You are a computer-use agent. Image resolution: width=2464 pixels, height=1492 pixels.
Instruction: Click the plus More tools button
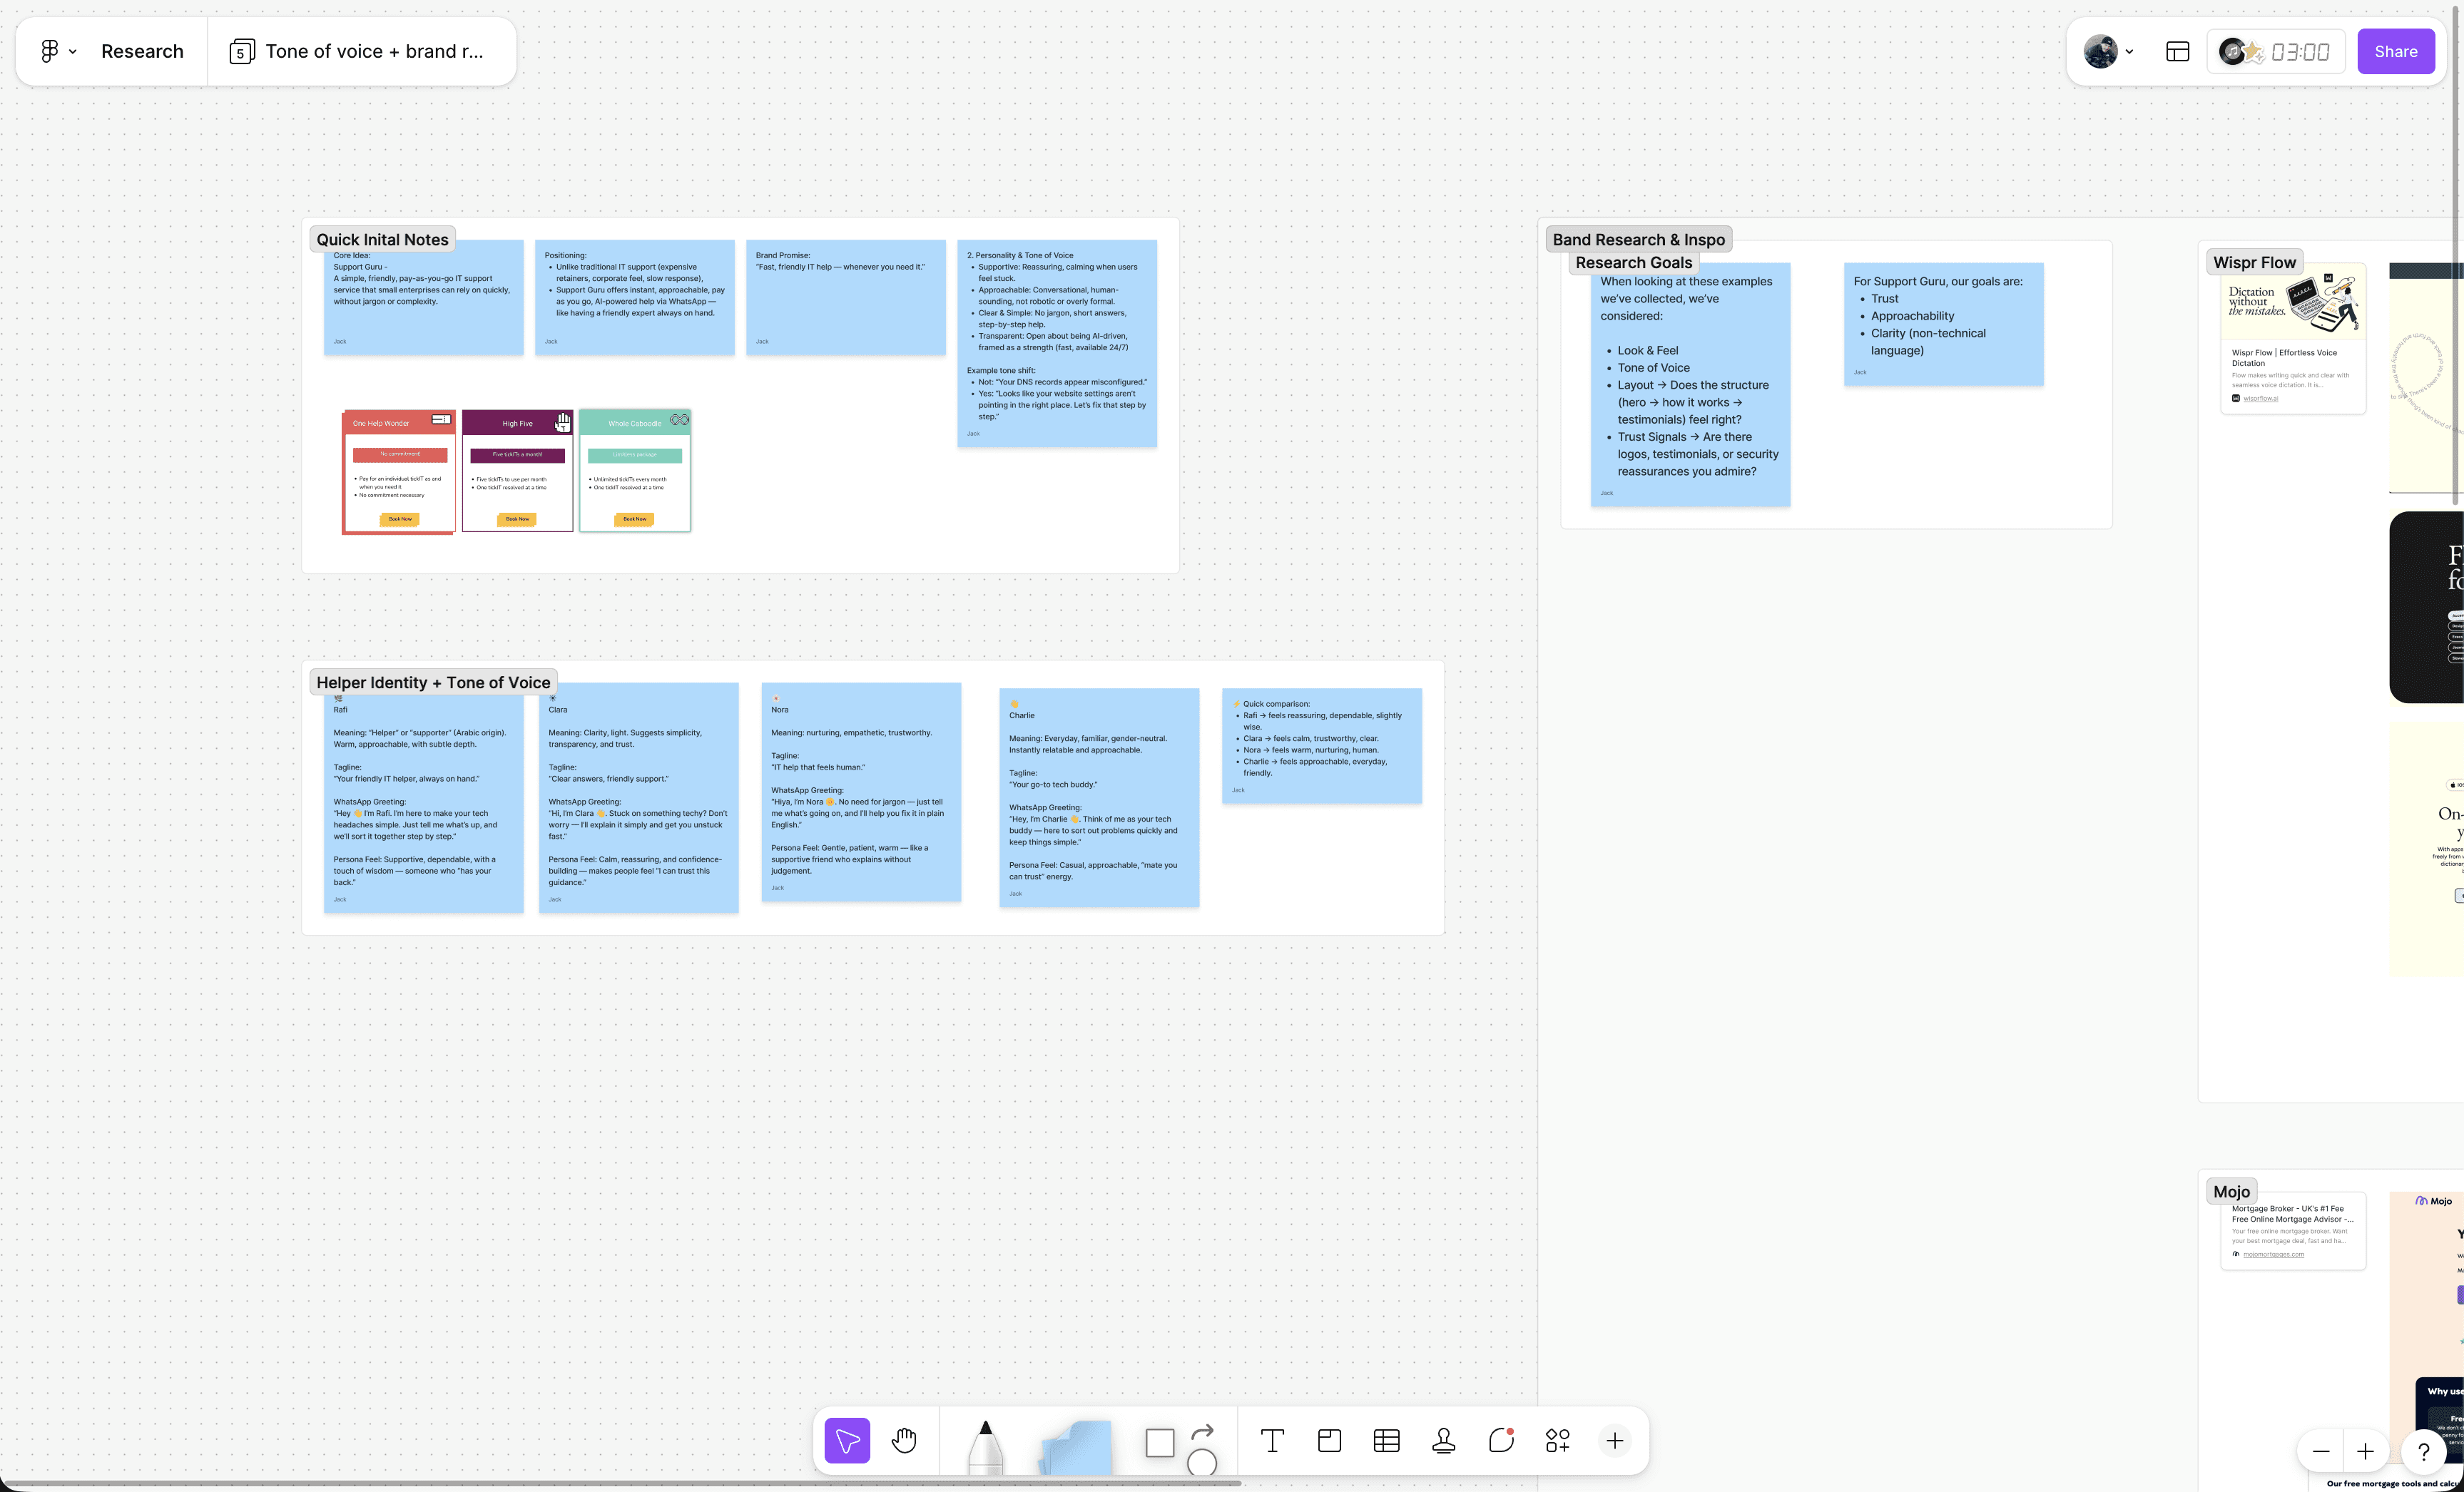1614,1440
